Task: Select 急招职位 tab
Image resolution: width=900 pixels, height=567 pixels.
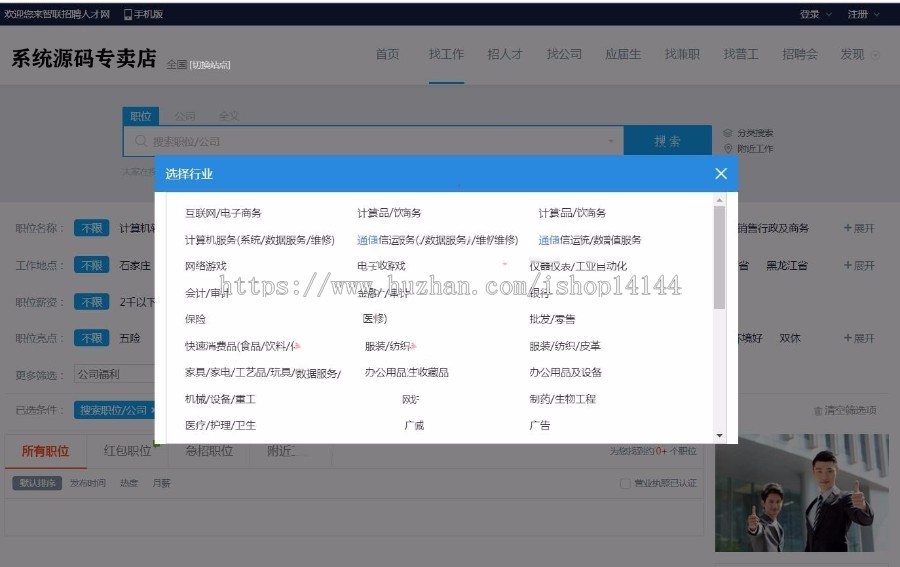Action: pos(209,451)
